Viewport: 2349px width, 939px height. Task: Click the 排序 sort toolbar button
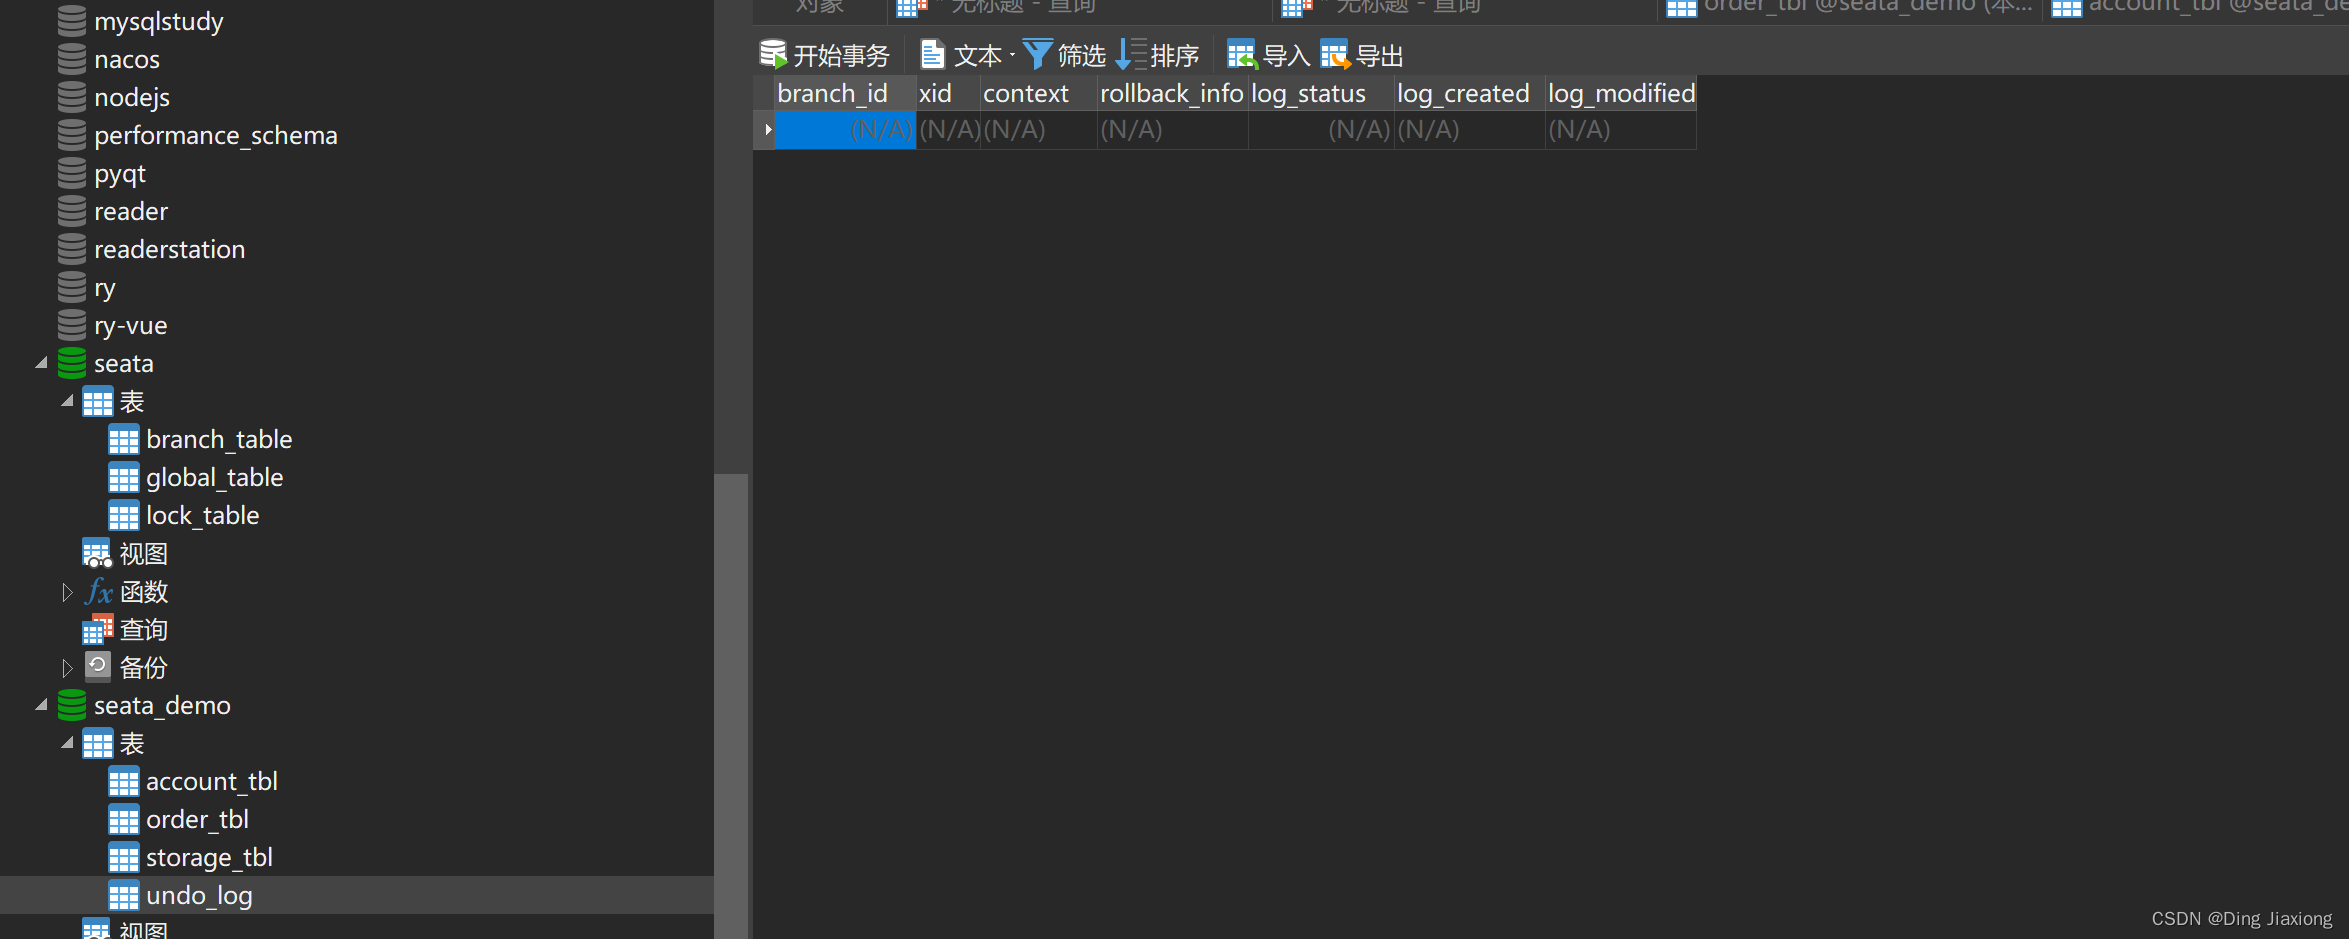pos(1158,55)
